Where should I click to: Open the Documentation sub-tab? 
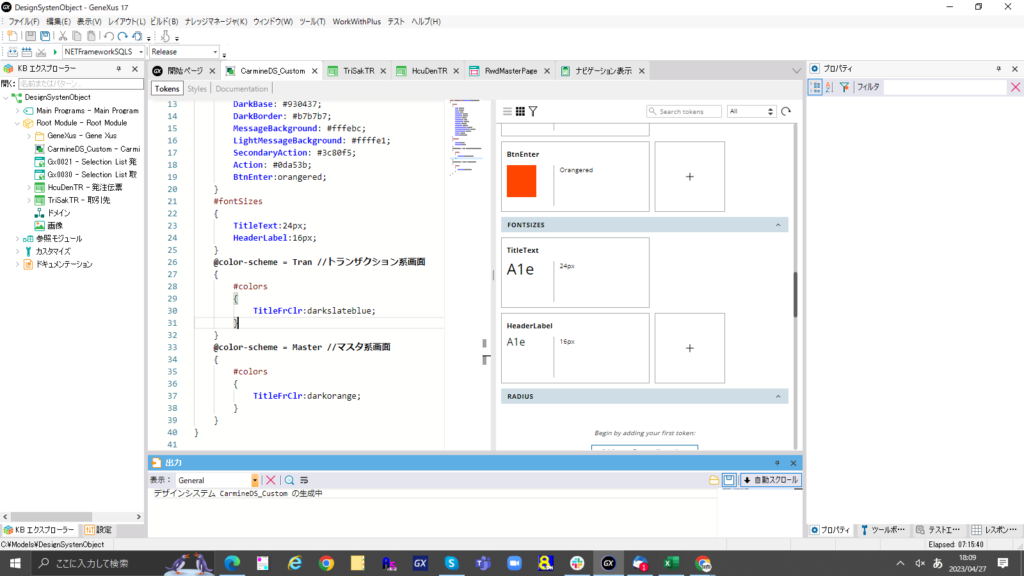242,89
